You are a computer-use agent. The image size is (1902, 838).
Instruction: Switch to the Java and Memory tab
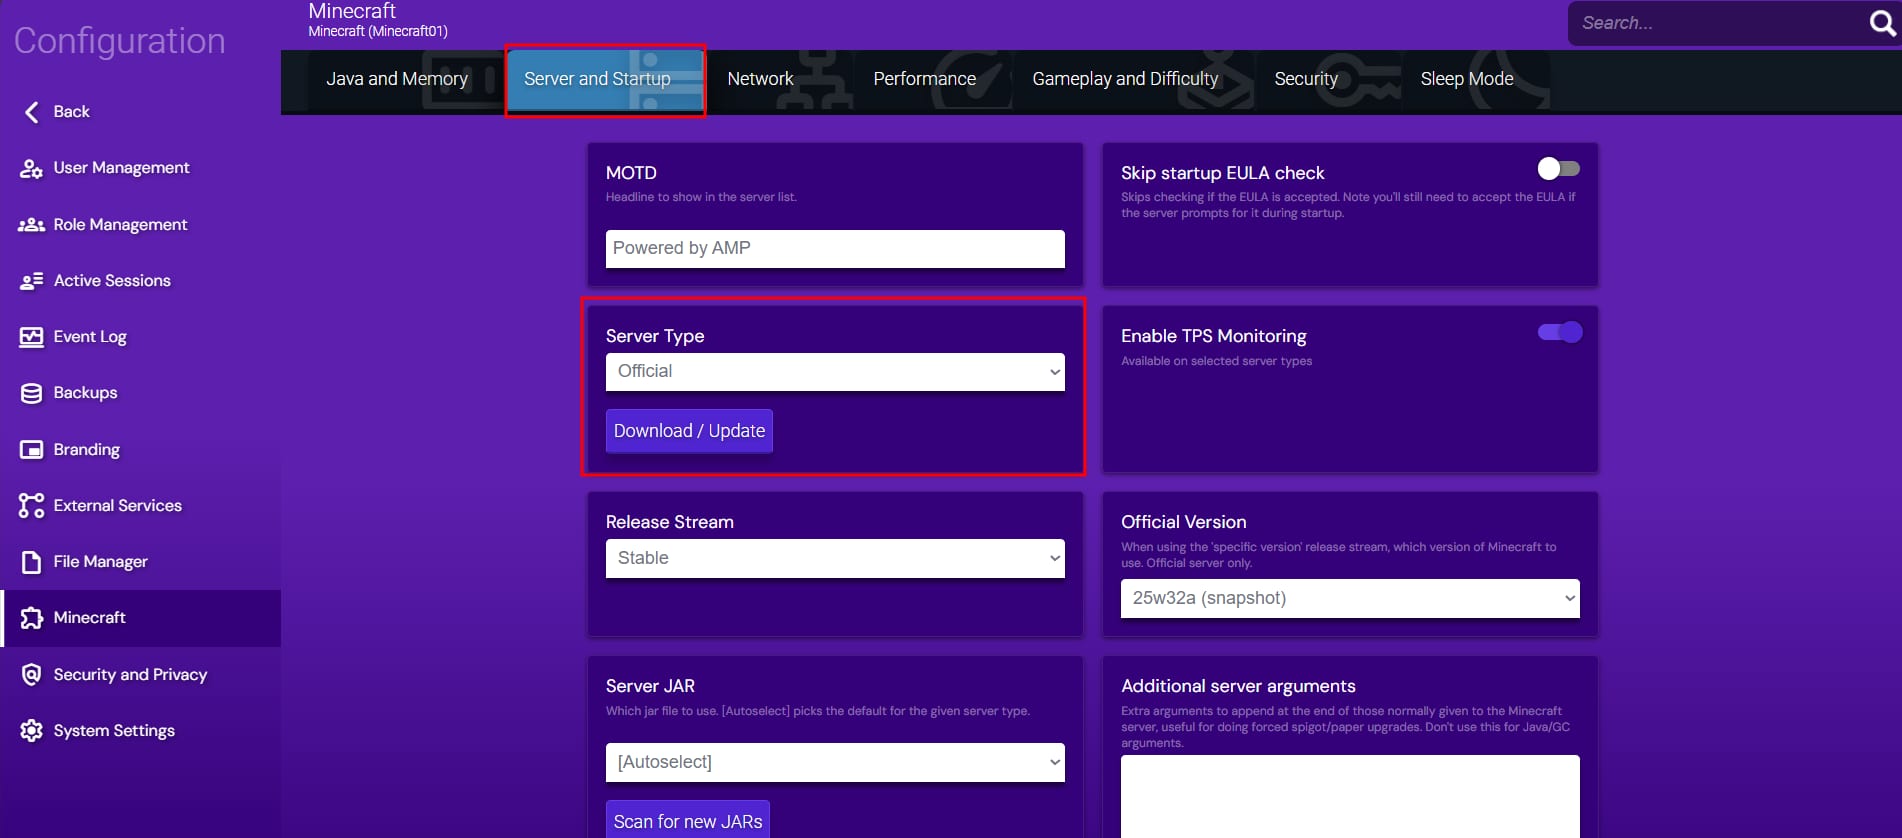(396, 79)
